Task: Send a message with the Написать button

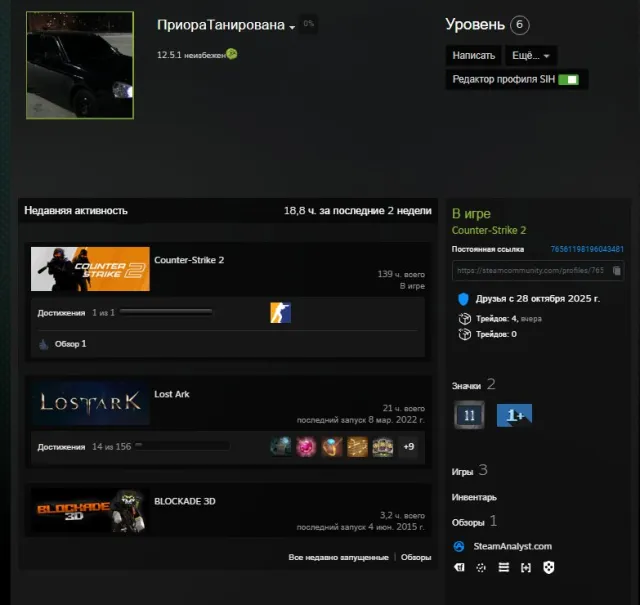Action: [x=473, y=56]
